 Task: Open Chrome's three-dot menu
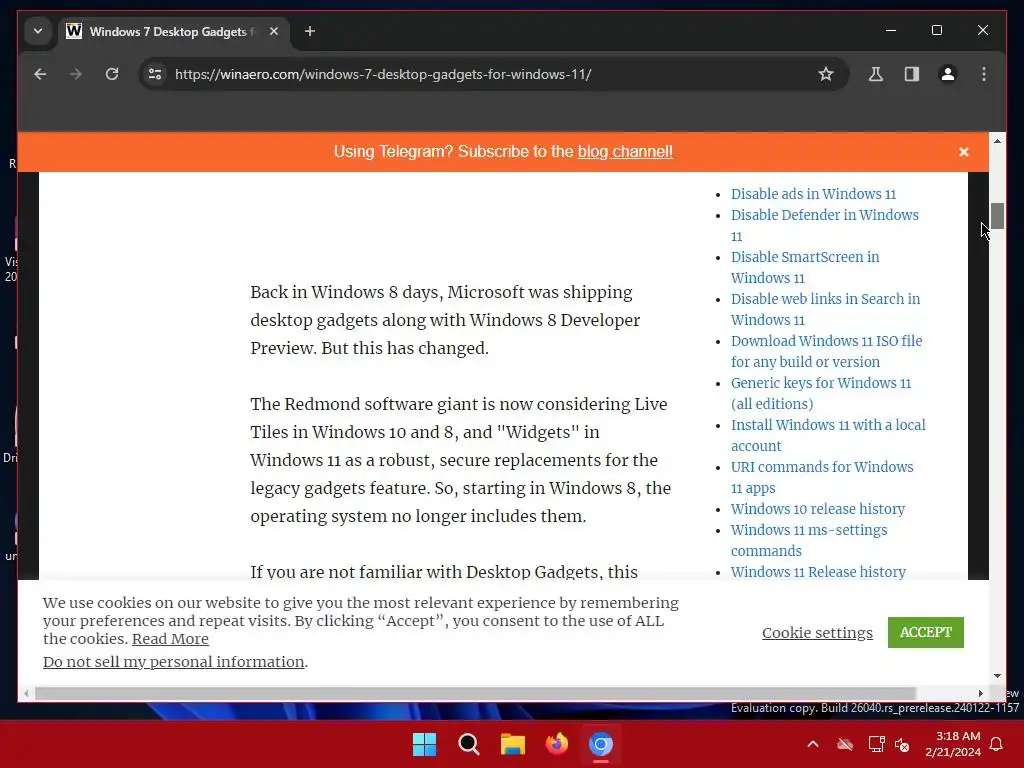pyautogui.click(x=984, y=74)
